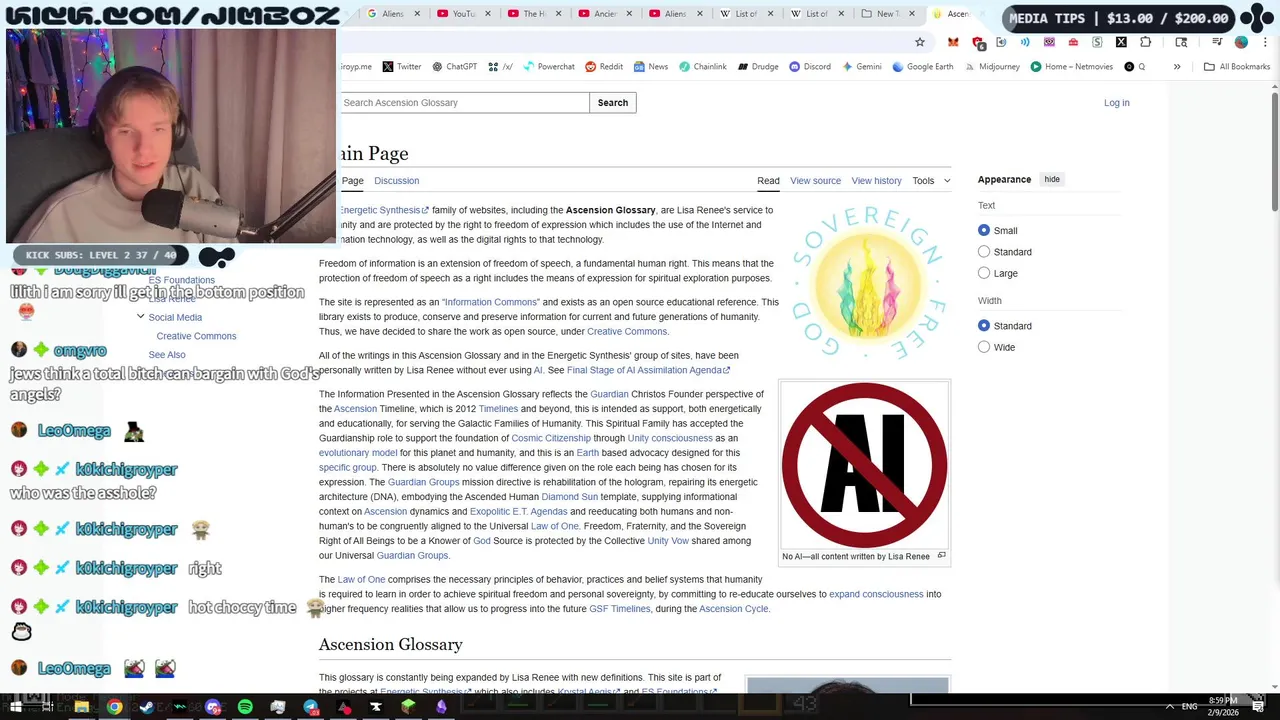This screenshot has height=720, width=1280.
Task: Click the Search button
Action: (613, 103)
